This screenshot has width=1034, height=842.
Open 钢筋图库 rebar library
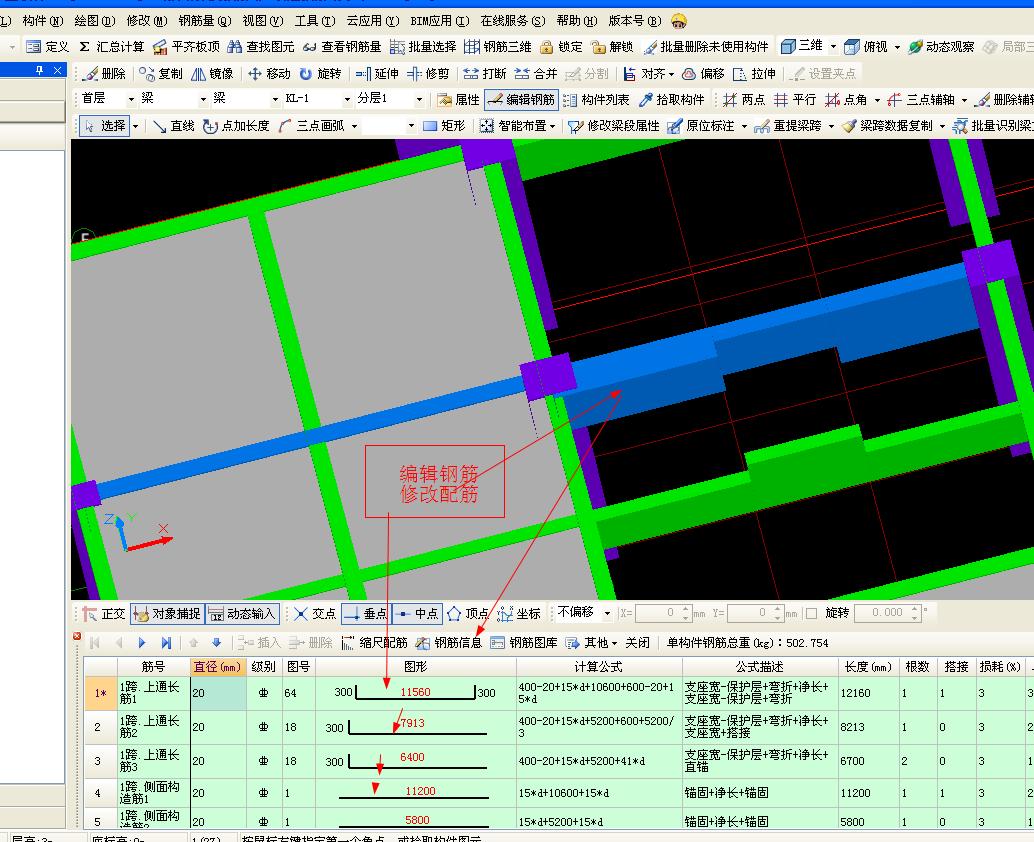[x=524, y=643]
